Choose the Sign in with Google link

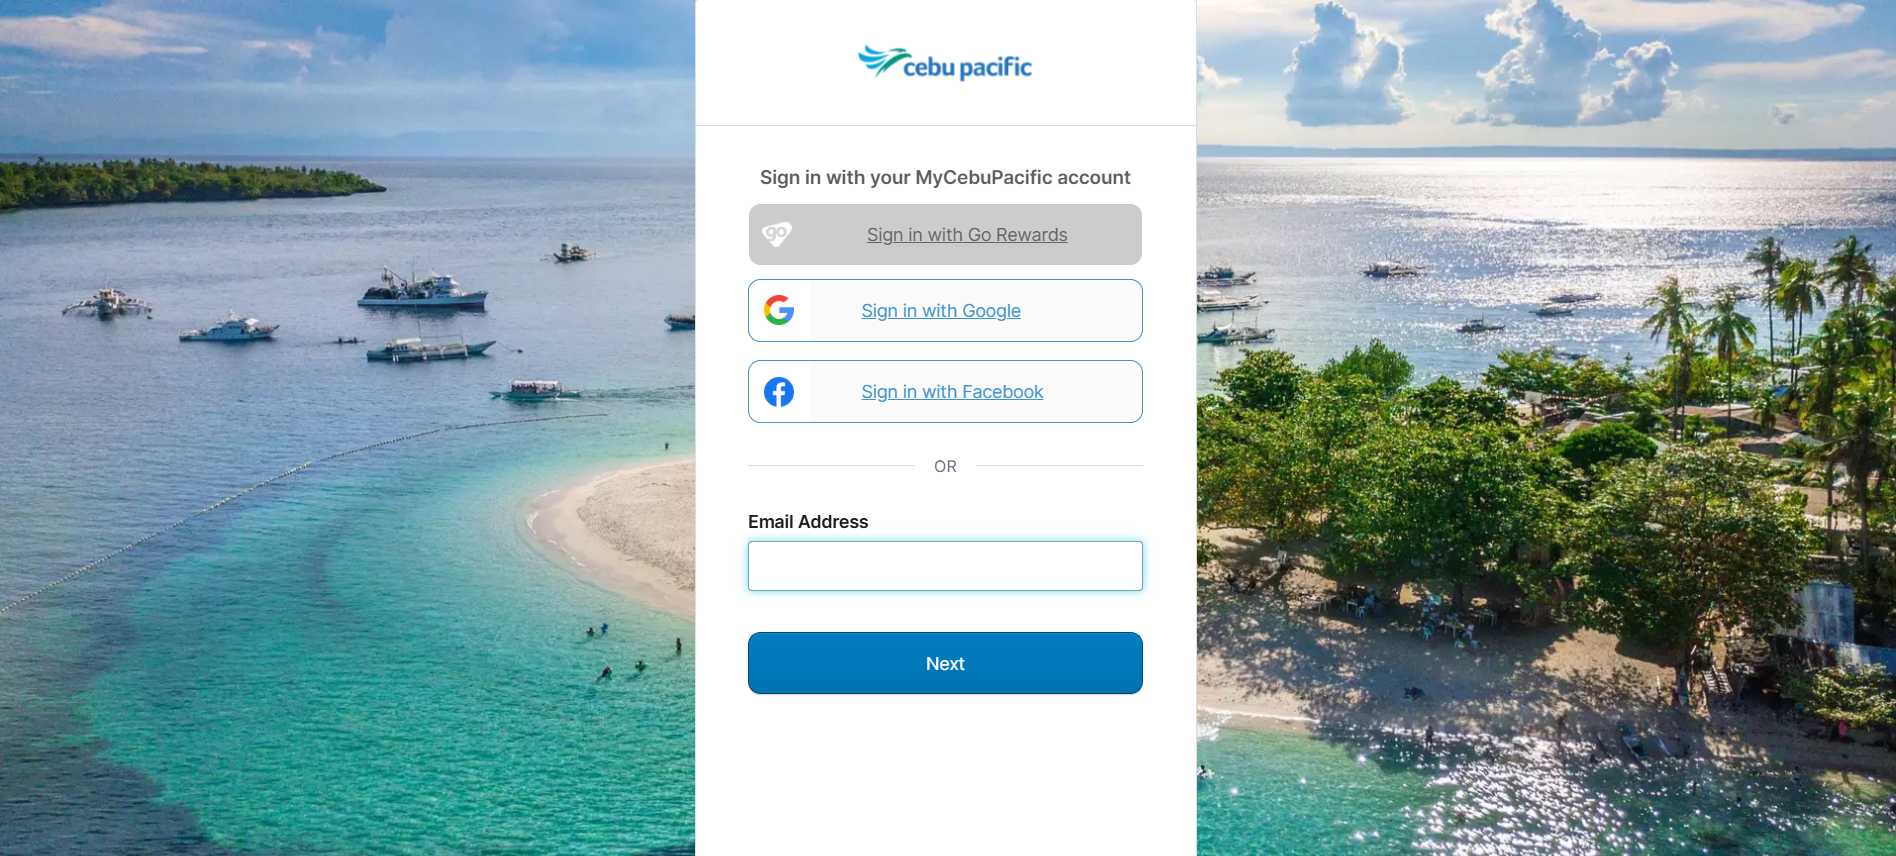(941, 311)
